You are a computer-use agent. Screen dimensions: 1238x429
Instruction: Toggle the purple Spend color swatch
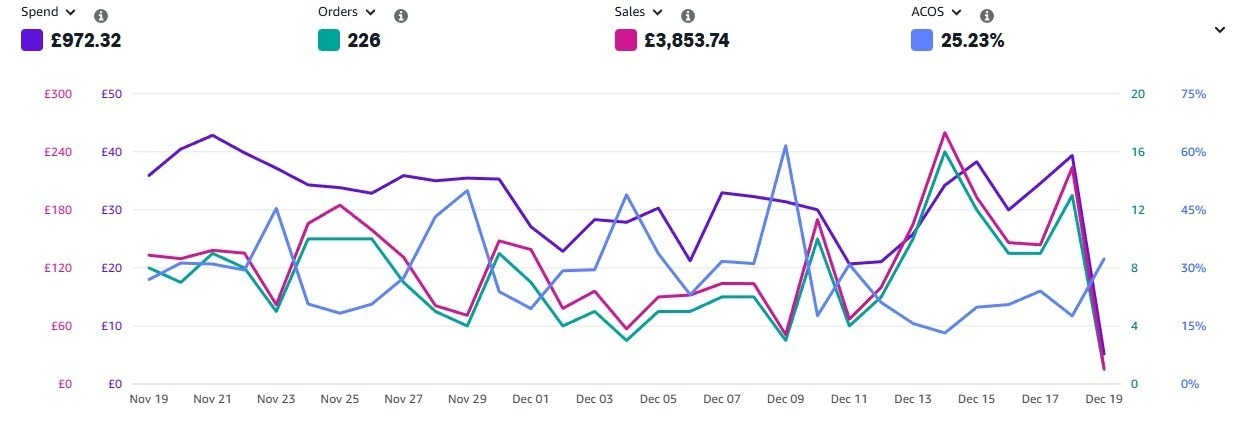pyautogui.click(x=31, y=41)
